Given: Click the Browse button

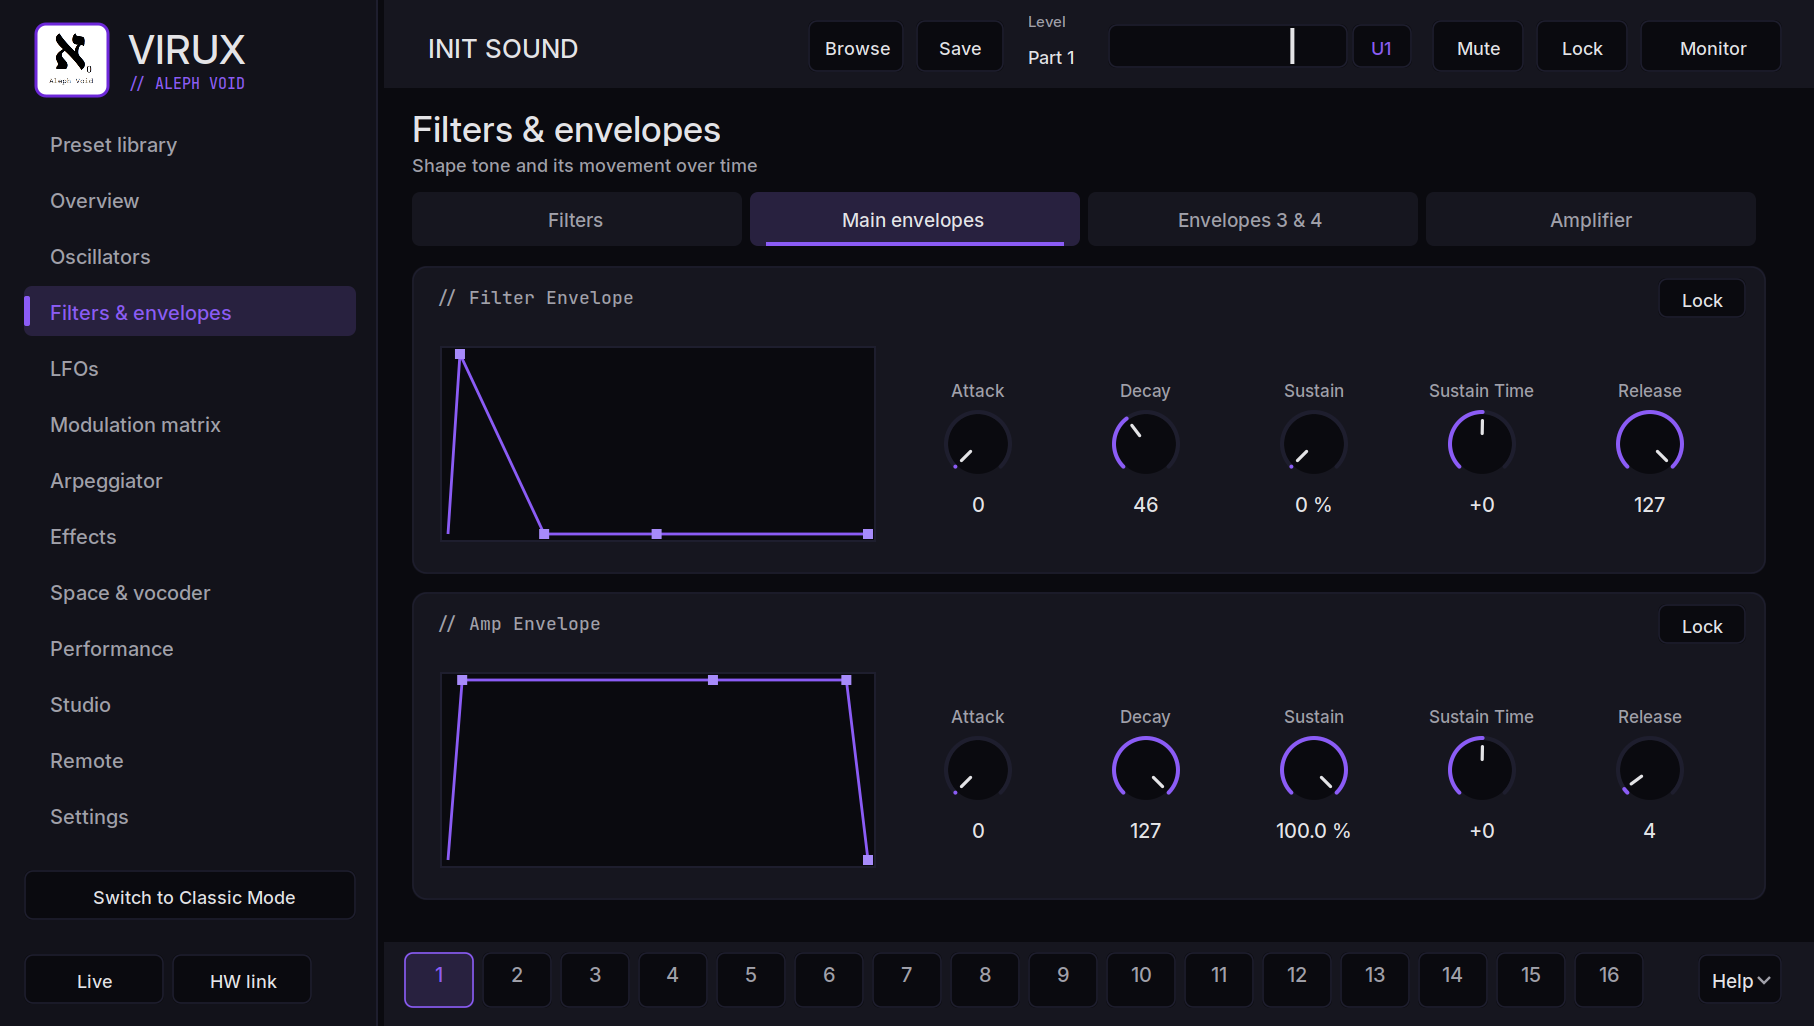Looking at the screenshot, I should (x=856, y=47).
